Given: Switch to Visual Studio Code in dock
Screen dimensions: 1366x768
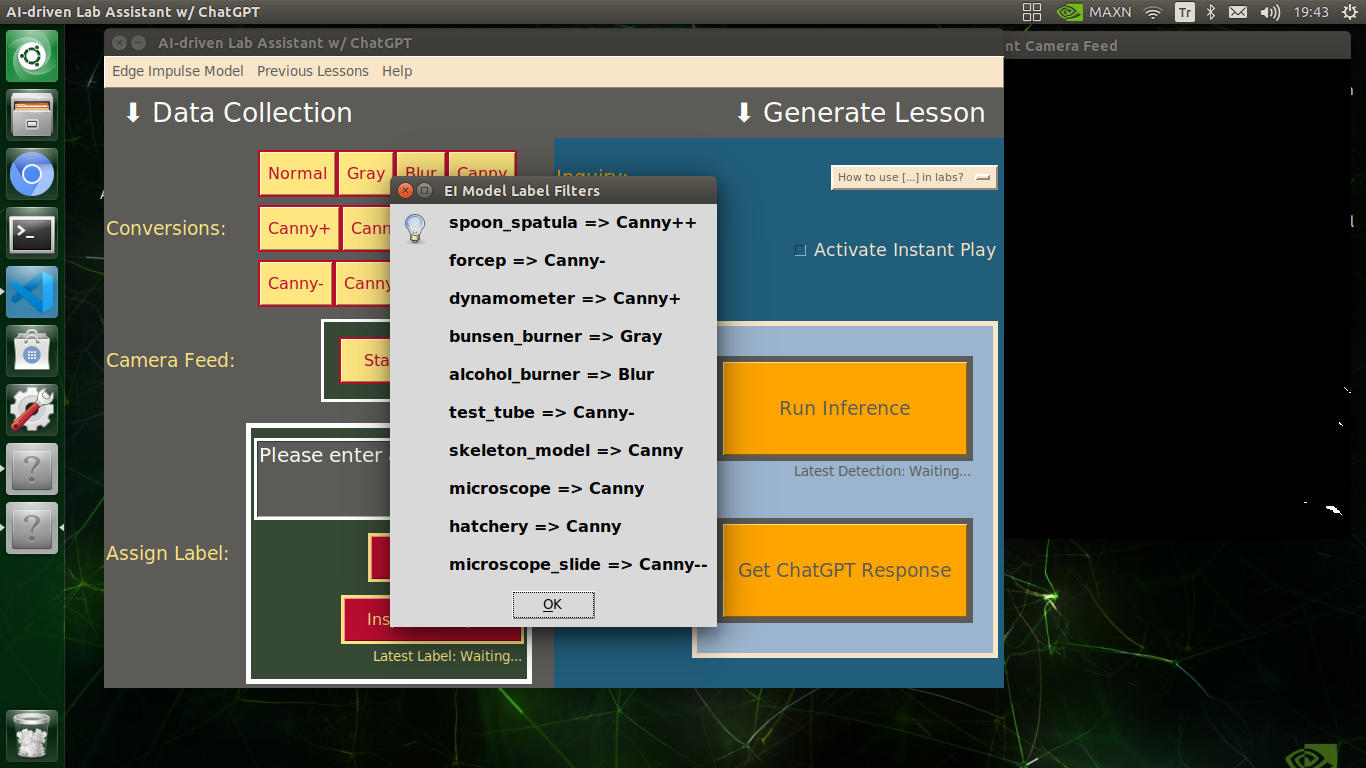Looking at the screenshot, I should [x=32, y=293].
